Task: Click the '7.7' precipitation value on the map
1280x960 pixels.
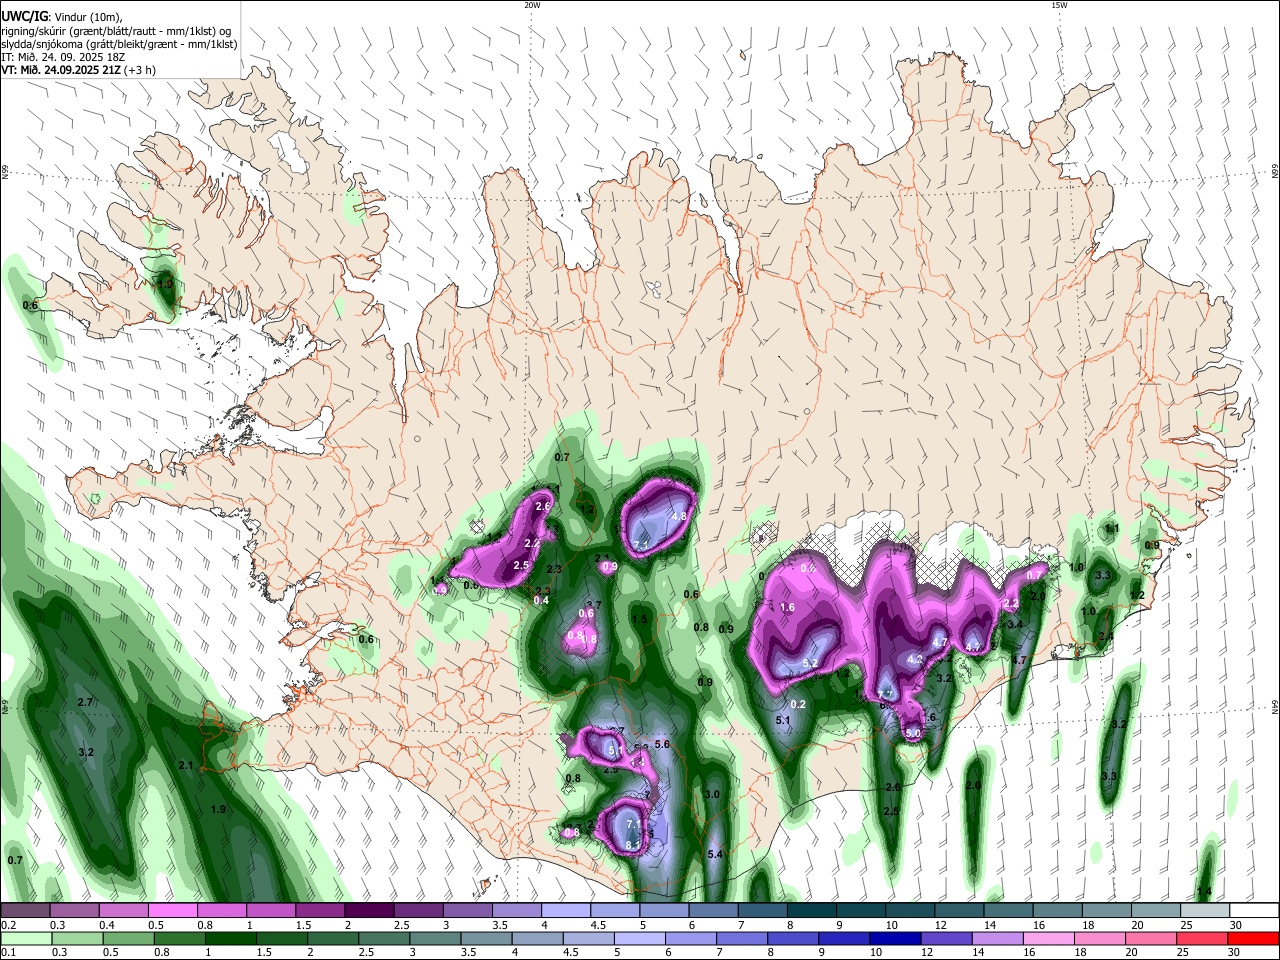Action: pyautogui.click(x=885, y=694)
